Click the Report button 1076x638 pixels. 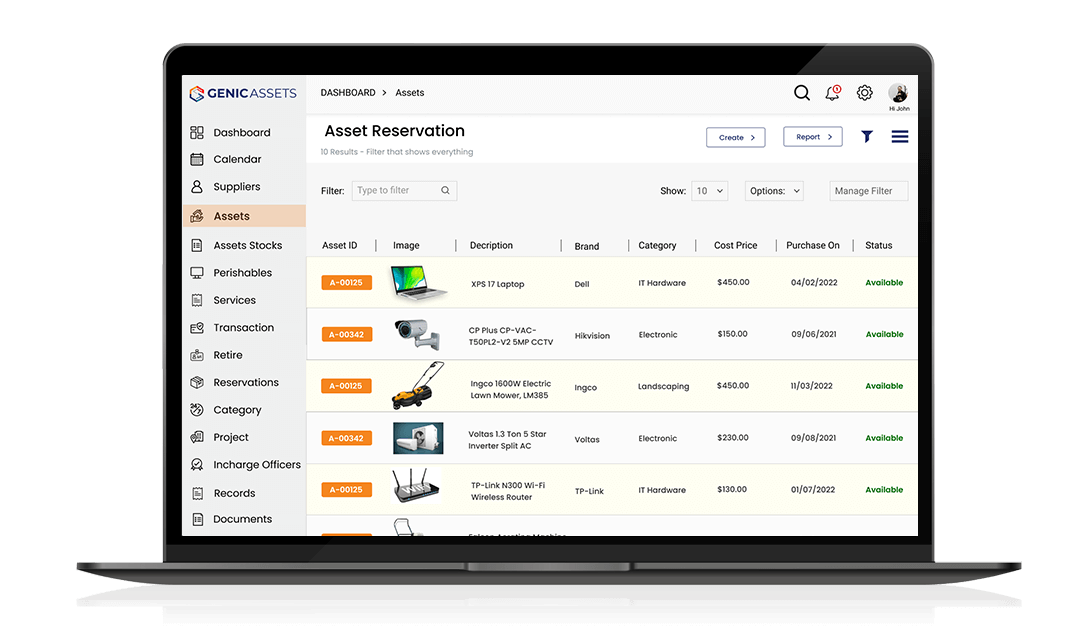812,137
